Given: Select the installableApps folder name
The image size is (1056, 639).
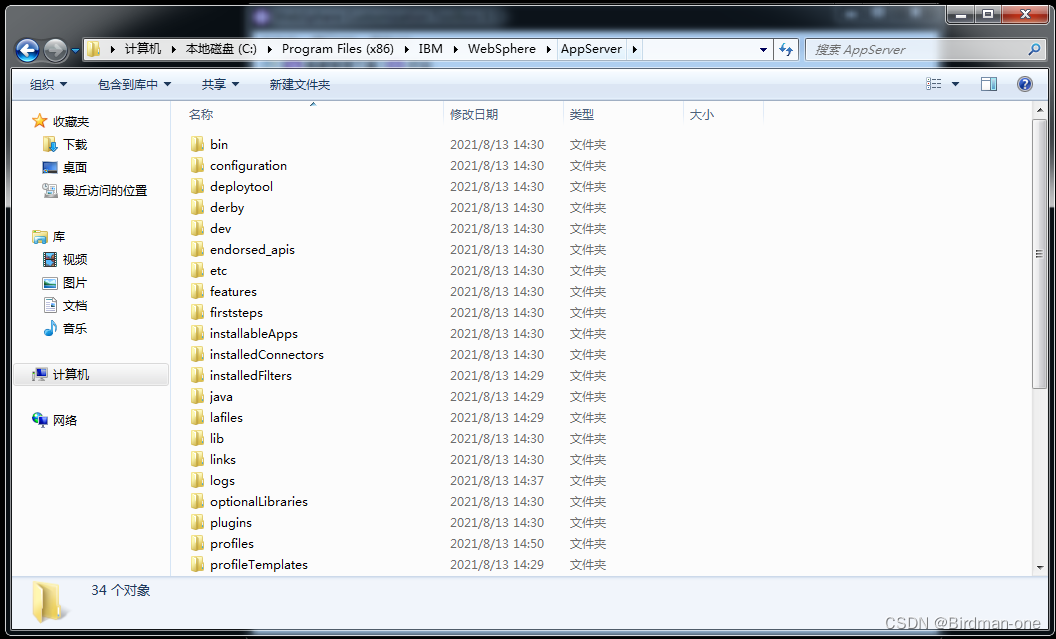Looking at the screenshot, I should 254,333.
